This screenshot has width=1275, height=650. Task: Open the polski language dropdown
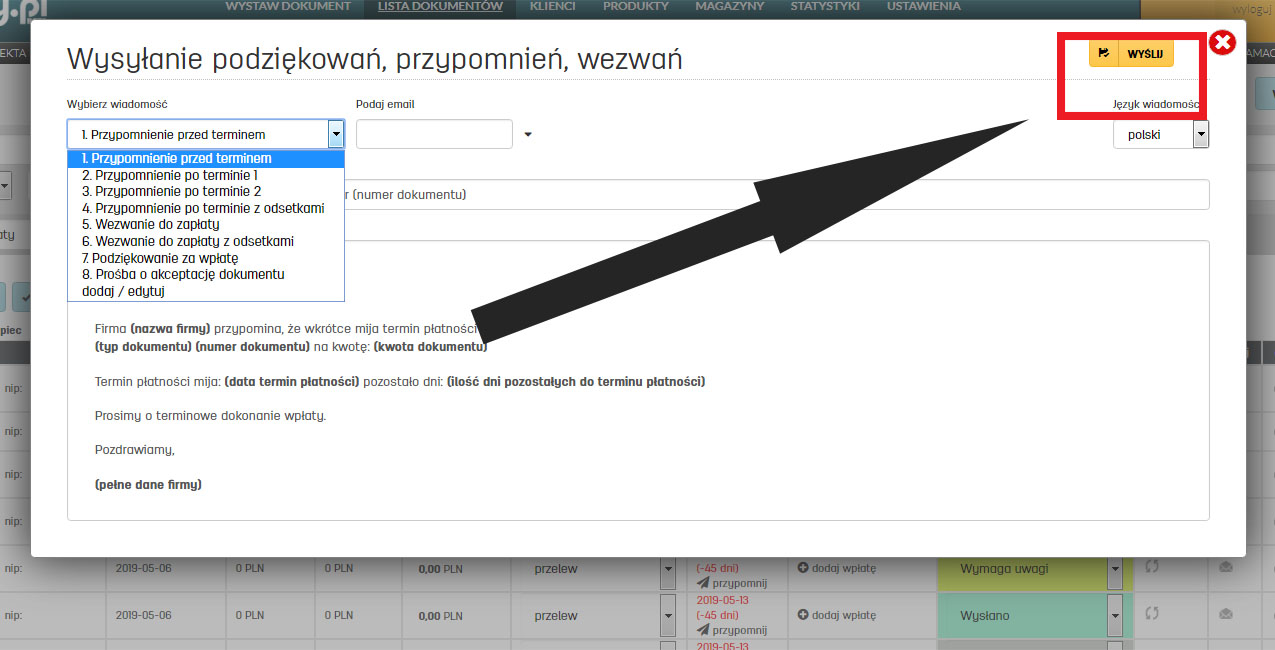click(1200, 134)
